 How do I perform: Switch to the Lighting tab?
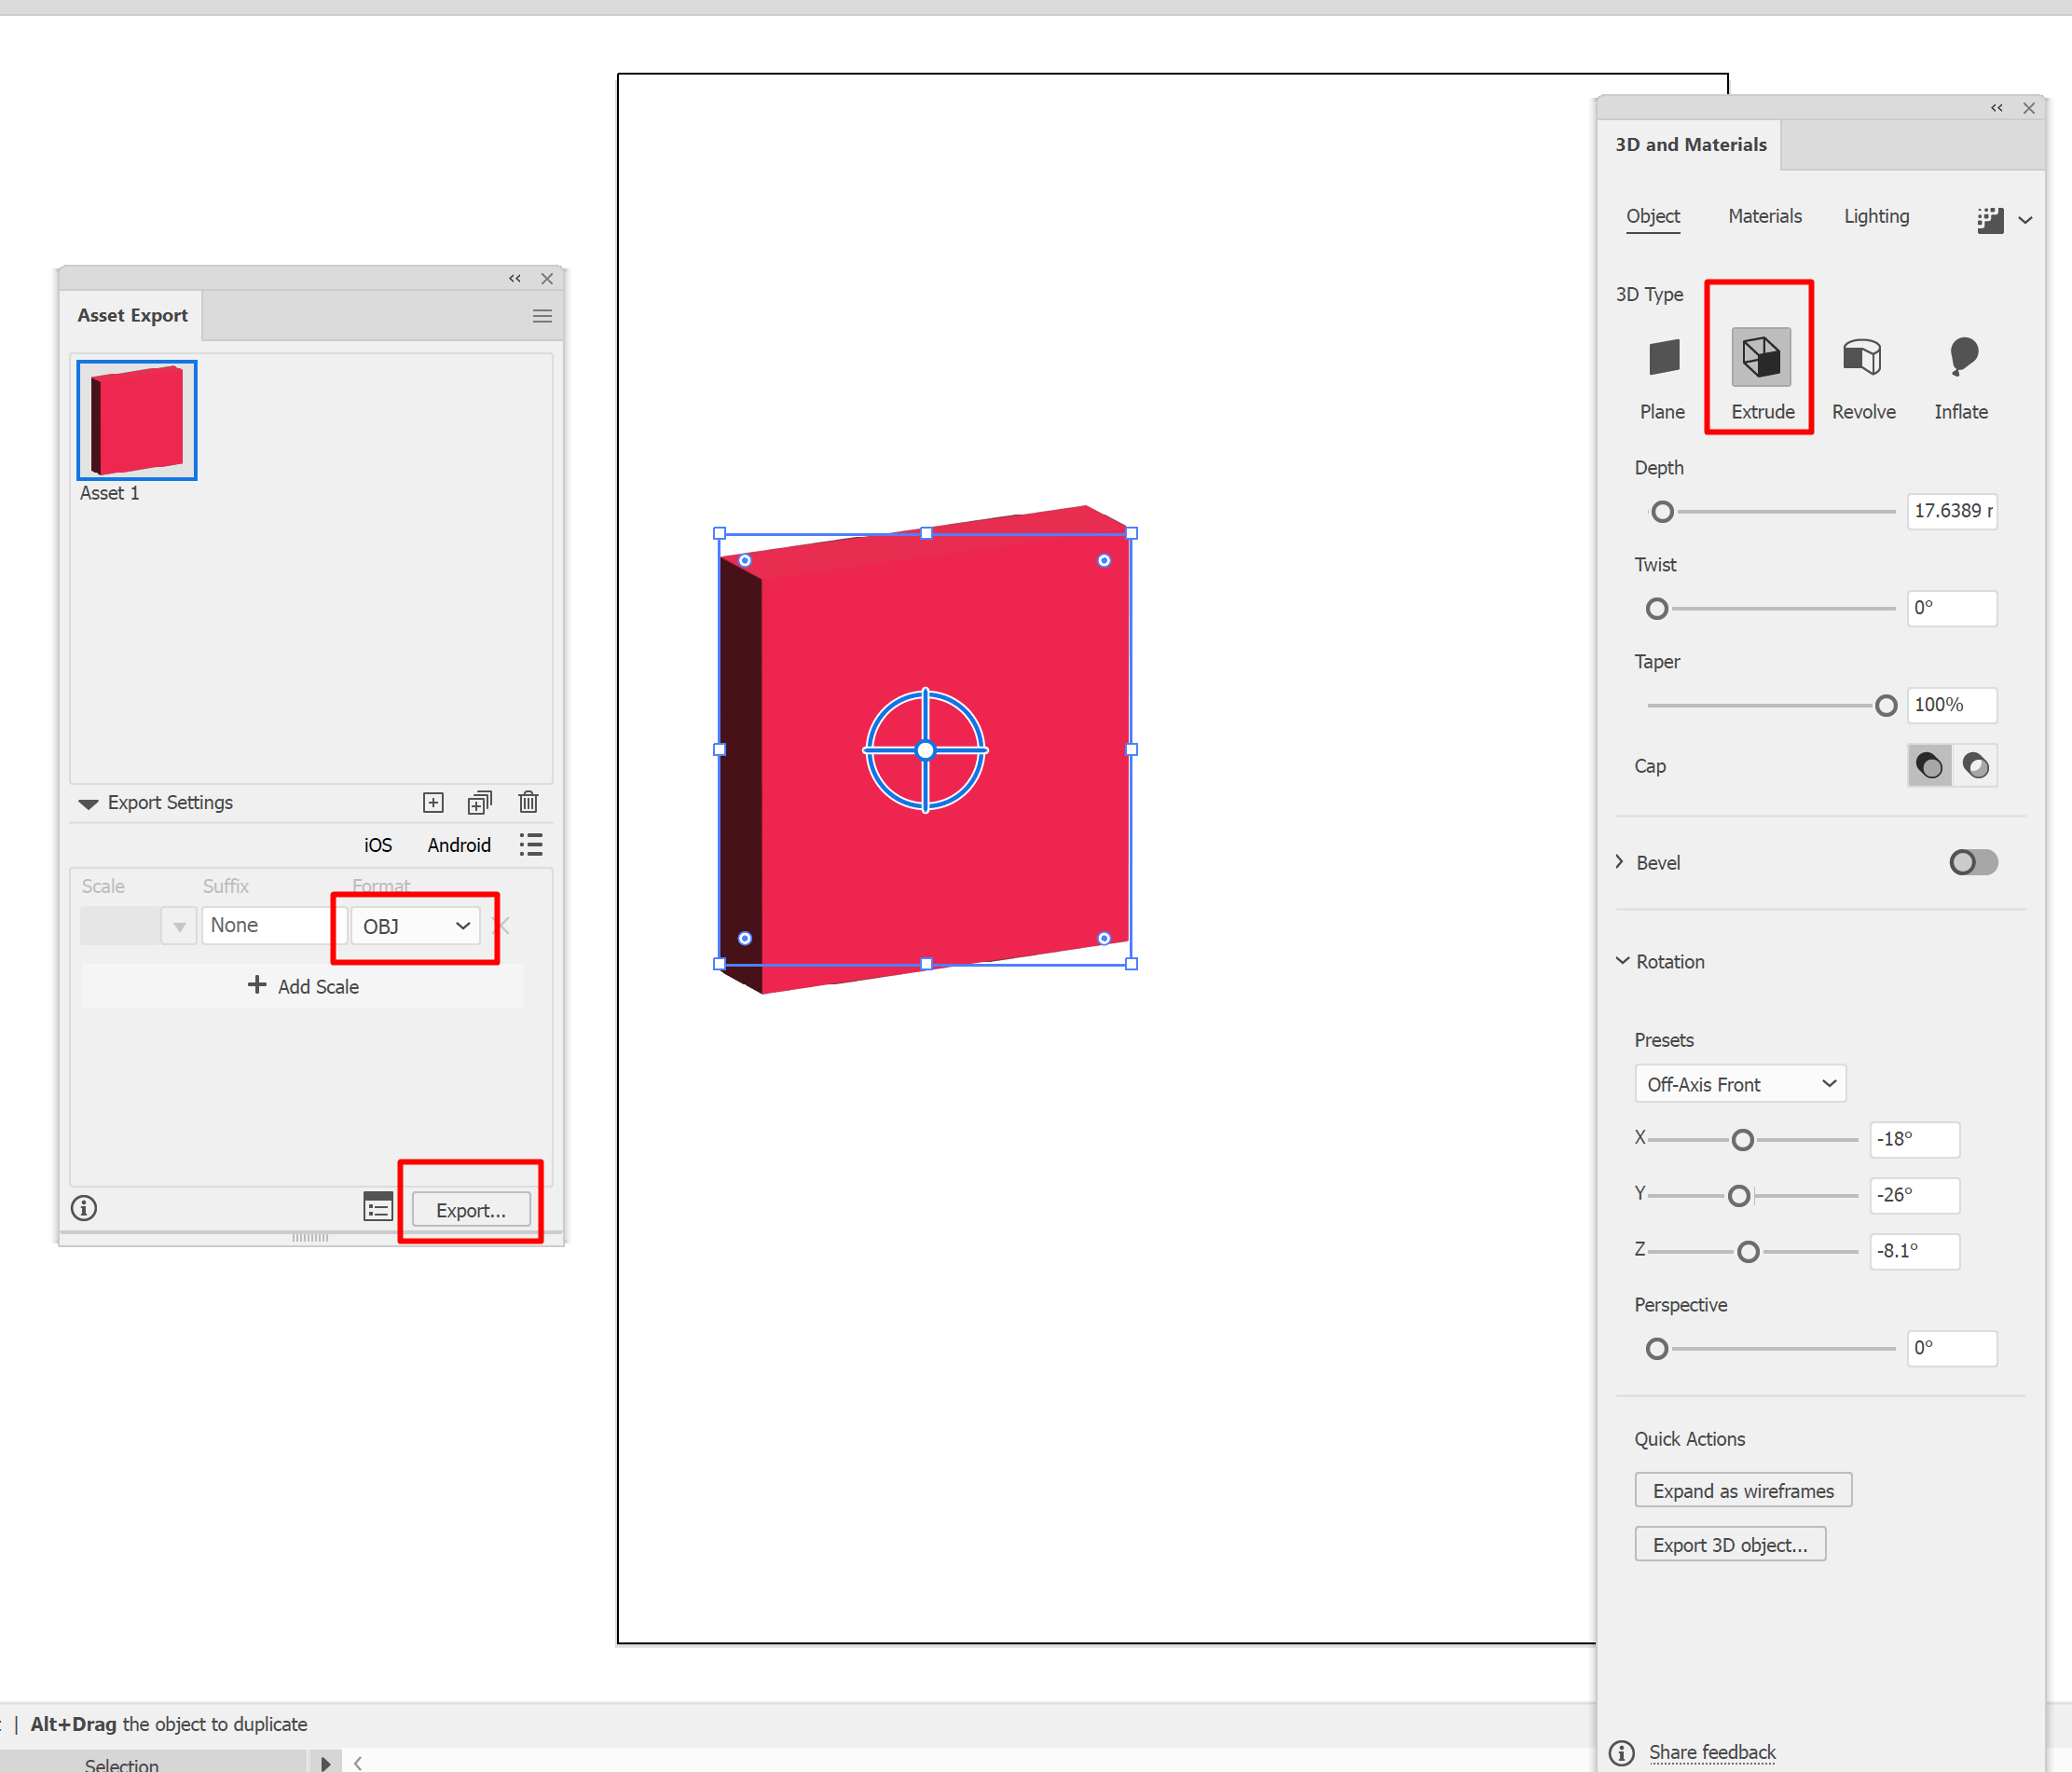coord(1876,216)
